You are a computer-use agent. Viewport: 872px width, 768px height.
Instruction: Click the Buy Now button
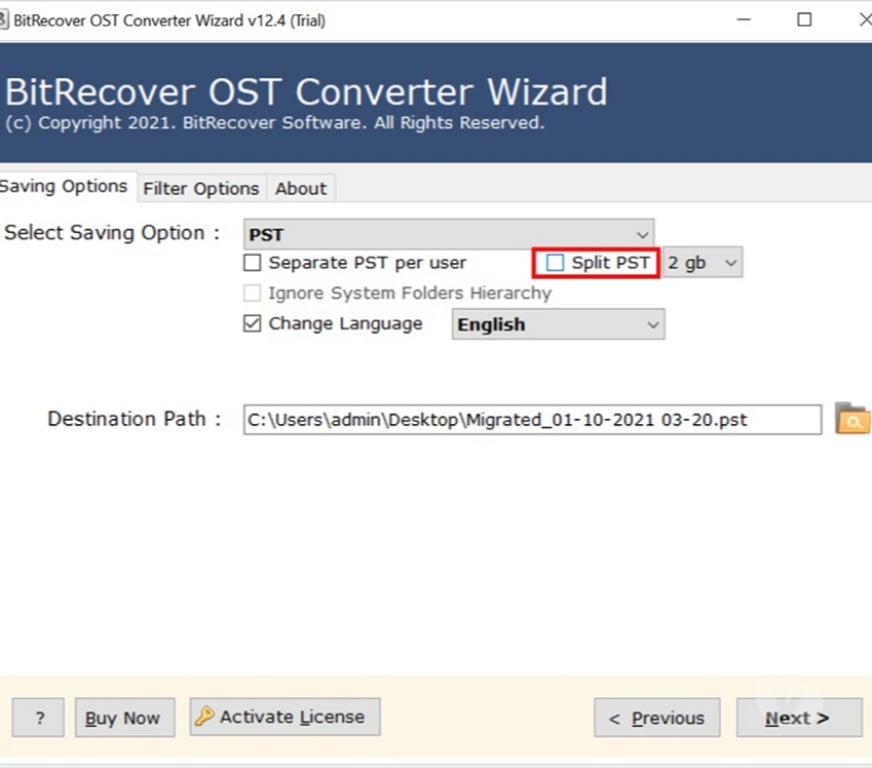pos(124,718)
